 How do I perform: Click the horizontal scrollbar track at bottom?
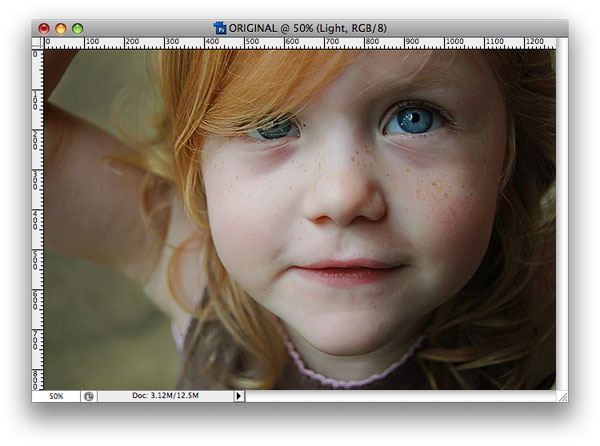click(401, 396)
